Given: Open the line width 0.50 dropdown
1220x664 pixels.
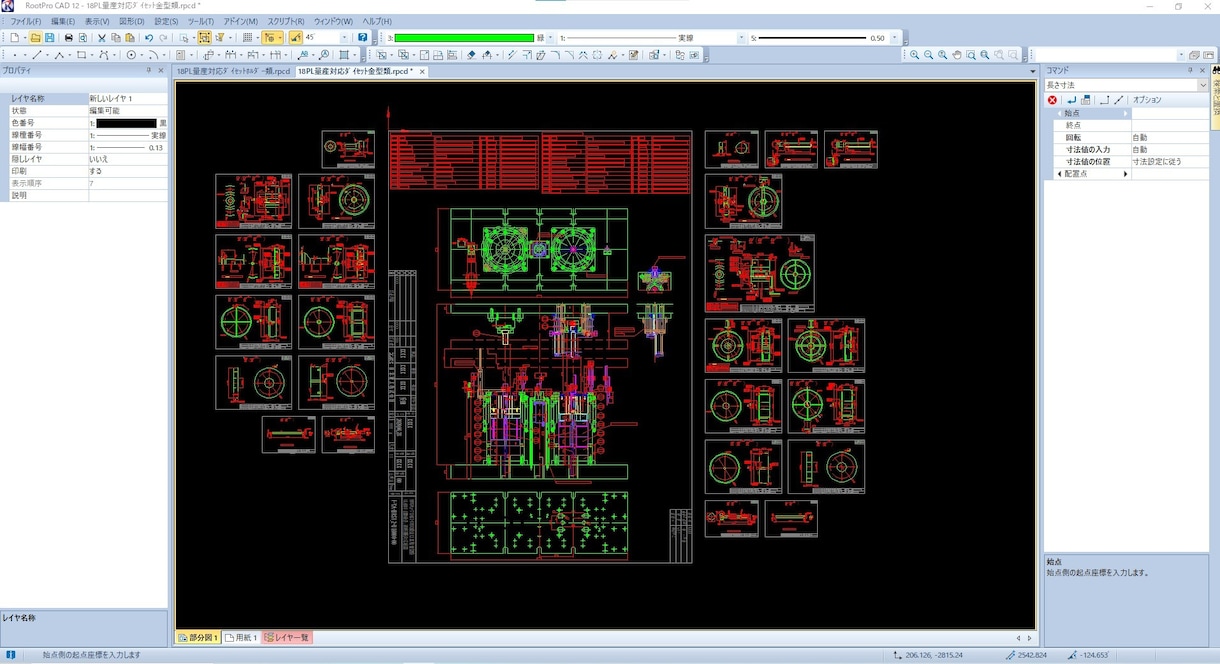Looking at the screenshot, I should point(895,38).
